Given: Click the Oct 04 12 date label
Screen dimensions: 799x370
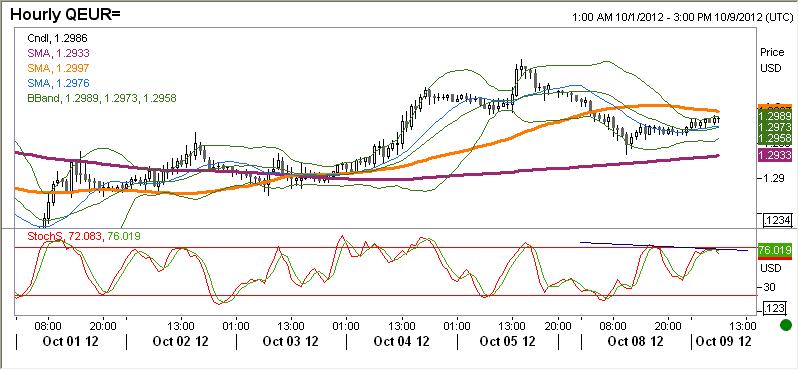Looking at the screenshot, I should 402,341.
